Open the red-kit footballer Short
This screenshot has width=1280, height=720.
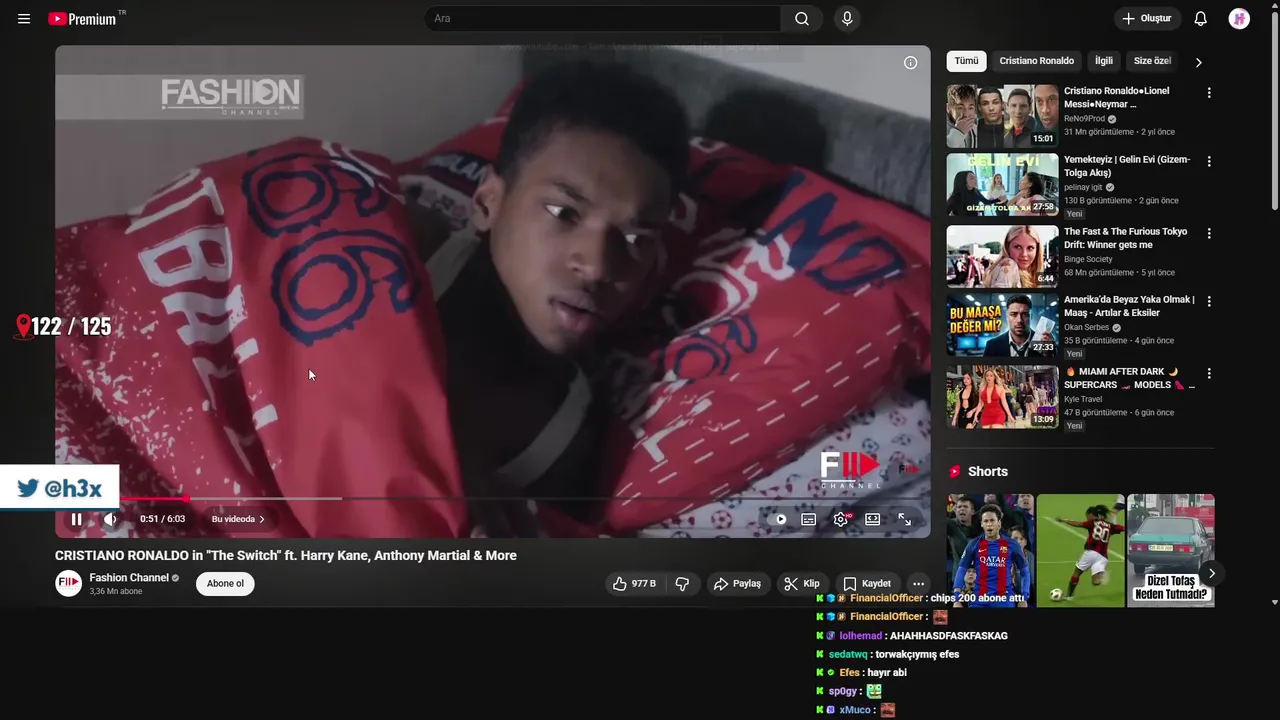[1081, 550]
